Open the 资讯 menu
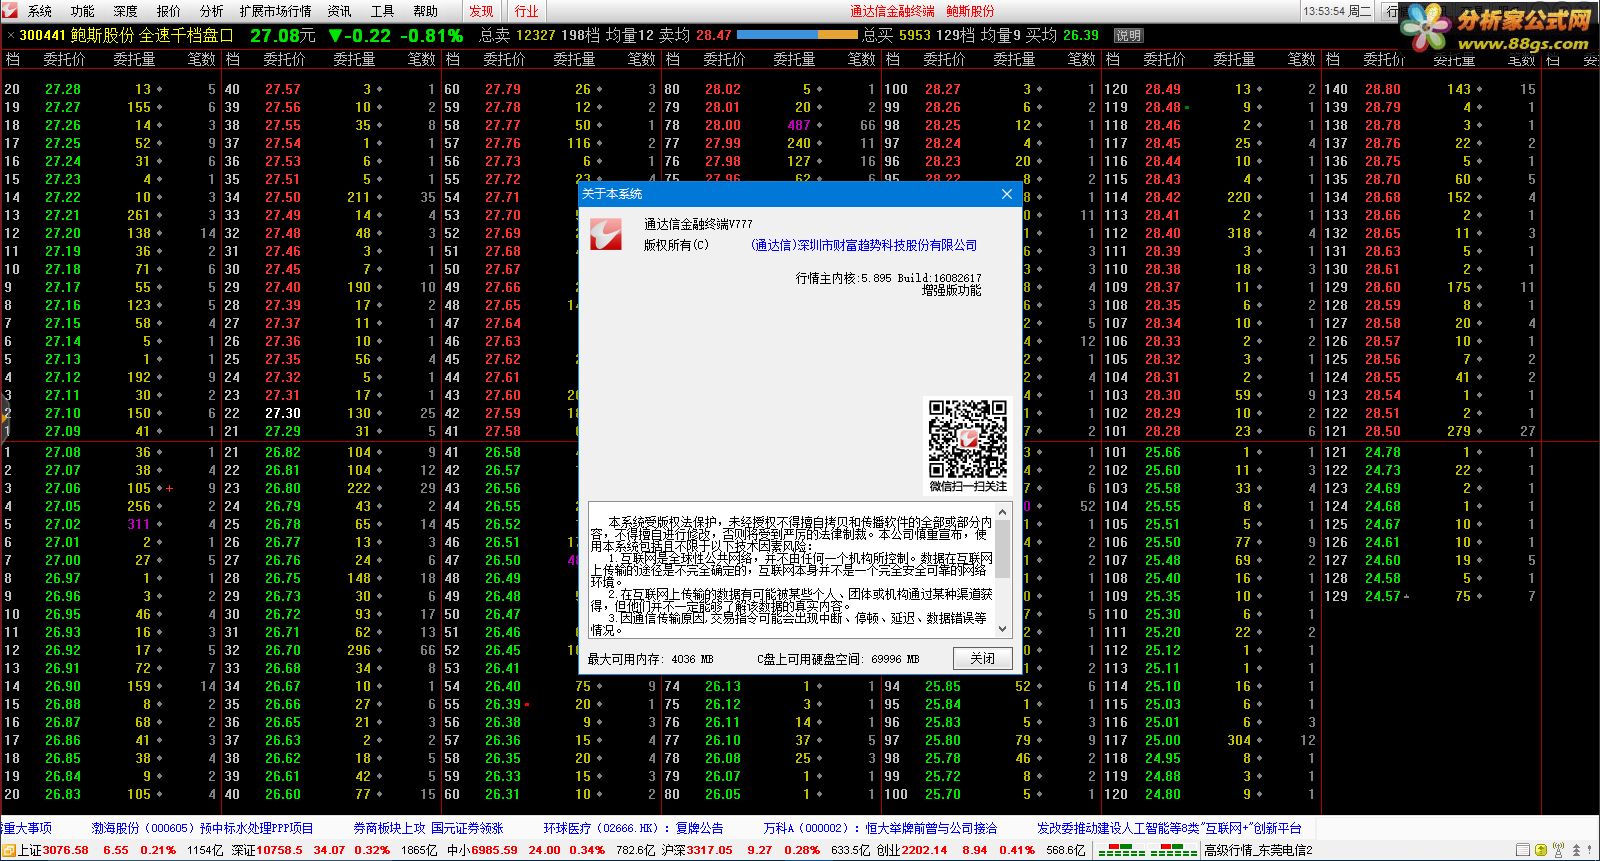The width and height of the screenshot is (1600, 861). [x=340, y=11]
